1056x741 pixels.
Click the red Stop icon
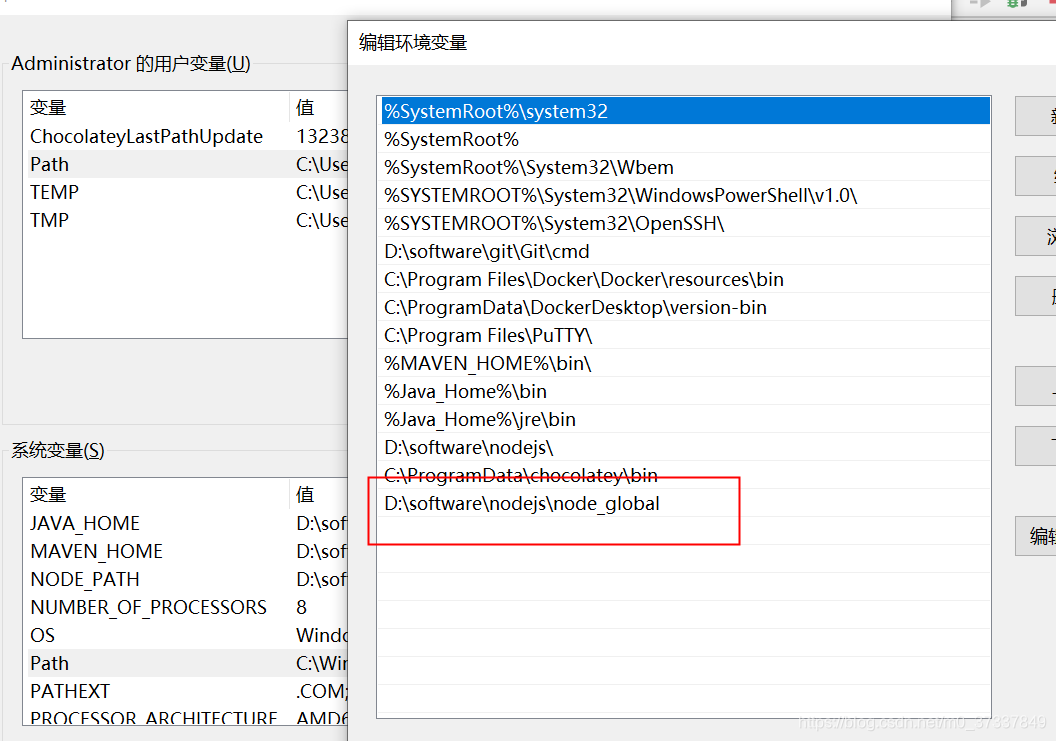click(1052, 3)
